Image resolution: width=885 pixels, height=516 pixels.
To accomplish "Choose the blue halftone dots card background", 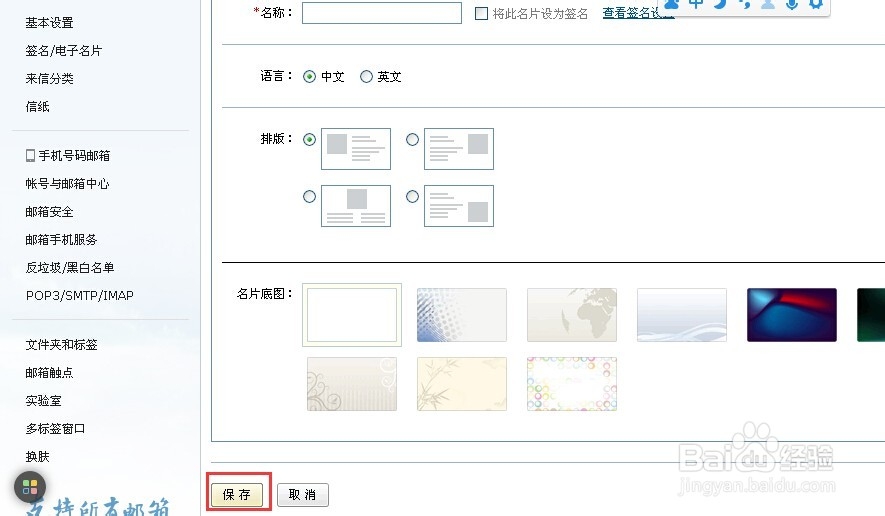I will [x=462, y=315].
